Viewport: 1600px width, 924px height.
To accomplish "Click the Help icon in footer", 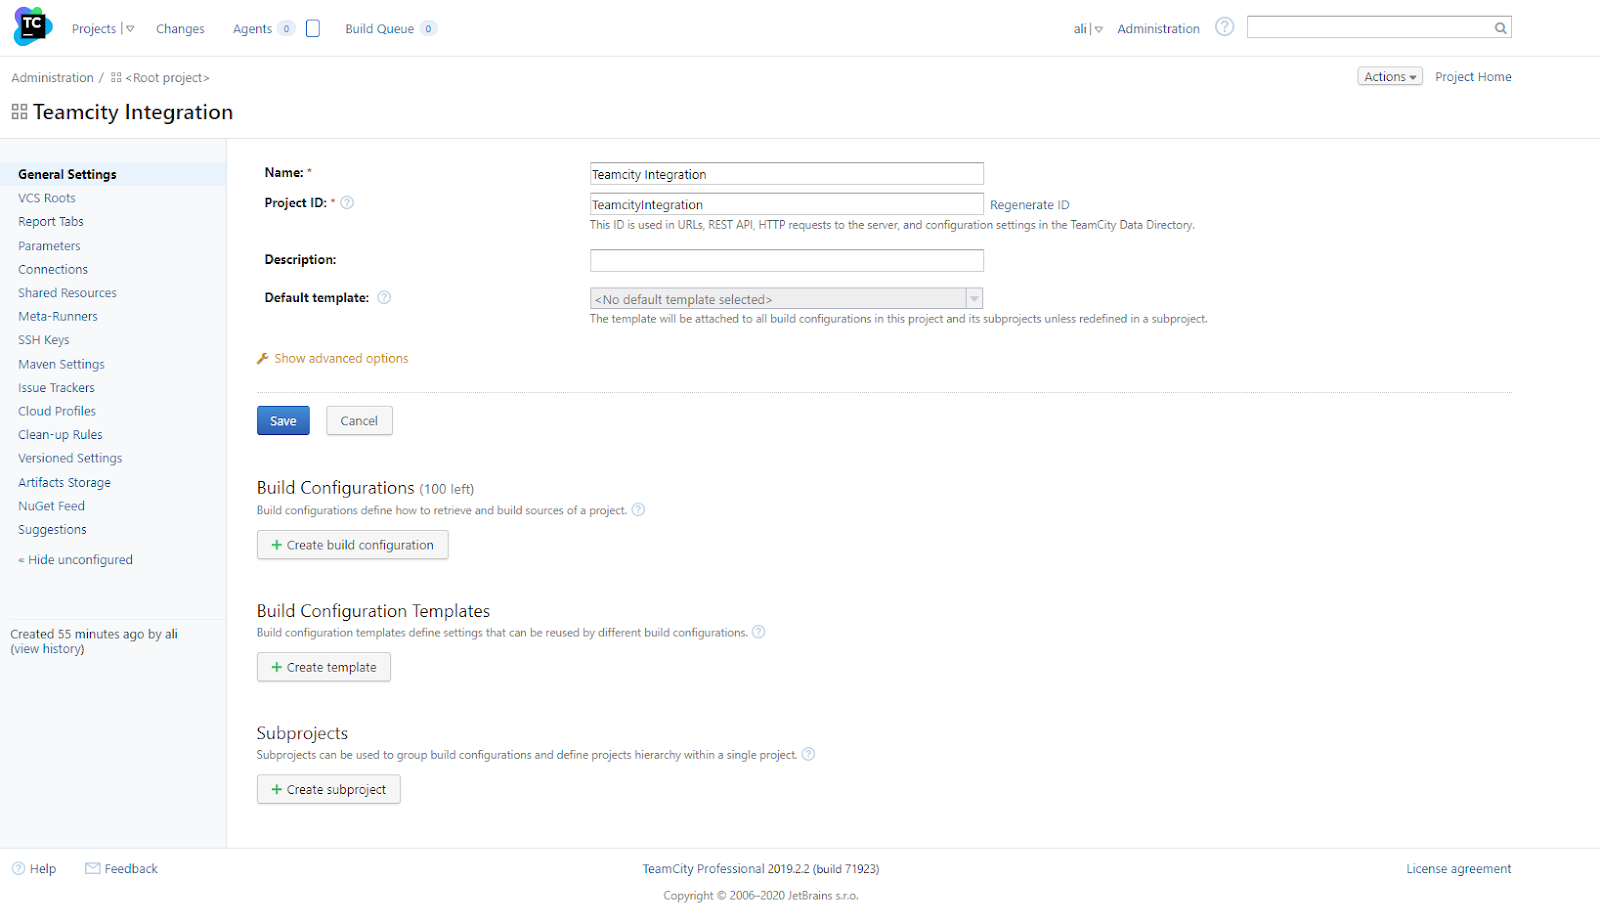I will pos(18,868).
